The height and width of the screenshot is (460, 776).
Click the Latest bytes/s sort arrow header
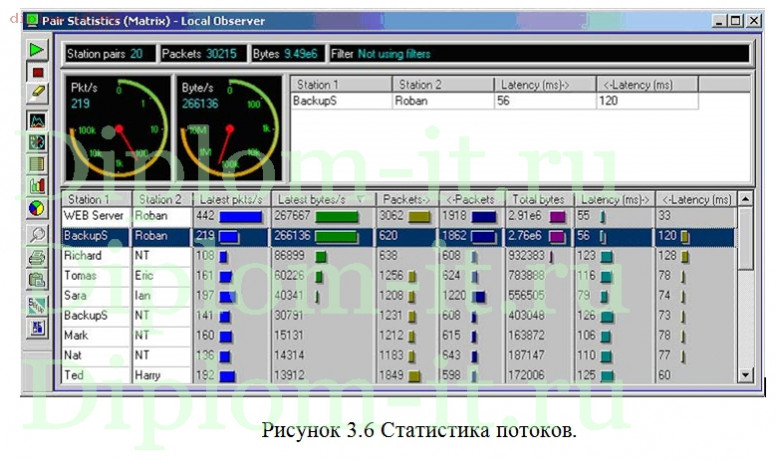[323, 199]
